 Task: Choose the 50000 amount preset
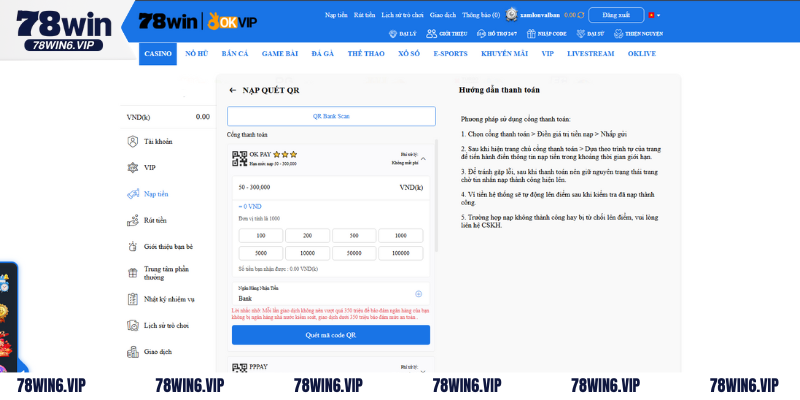[354, 254]
